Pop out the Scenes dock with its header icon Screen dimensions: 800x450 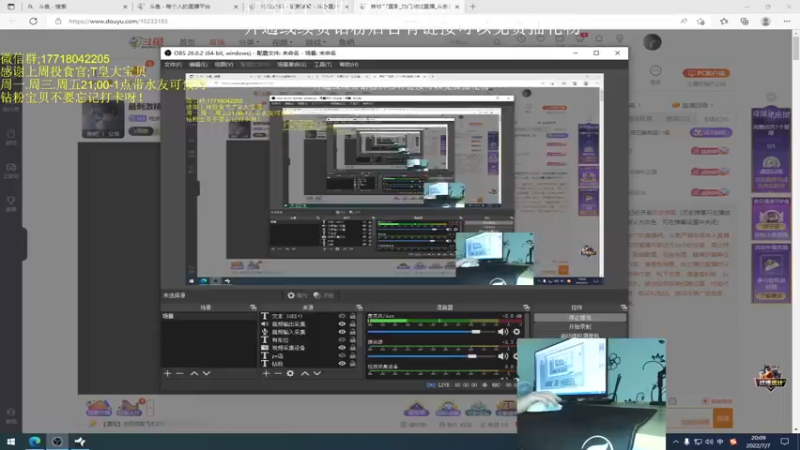pyautogui.click(x=253, y=307)
